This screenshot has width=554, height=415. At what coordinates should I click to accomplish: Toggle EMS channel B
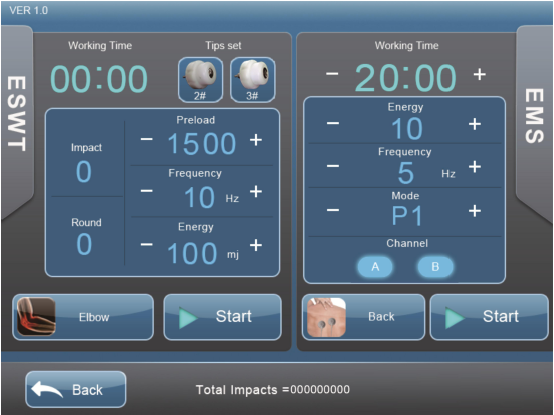pyautogui.click(x=435, y=267)
